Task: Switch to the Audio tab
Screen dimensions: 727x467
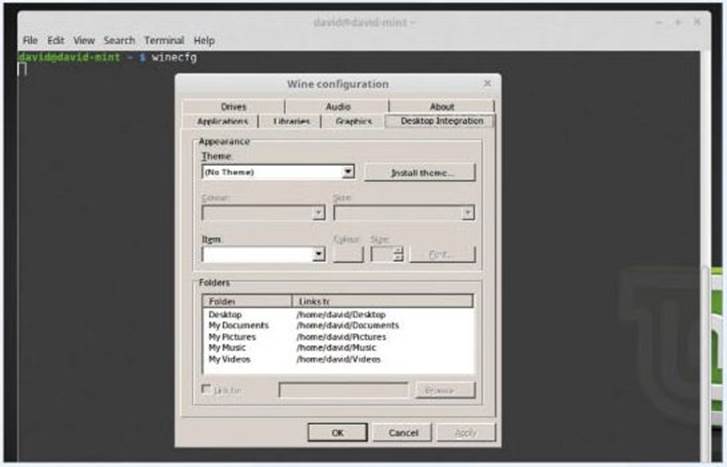Action: tap(338, 106)
